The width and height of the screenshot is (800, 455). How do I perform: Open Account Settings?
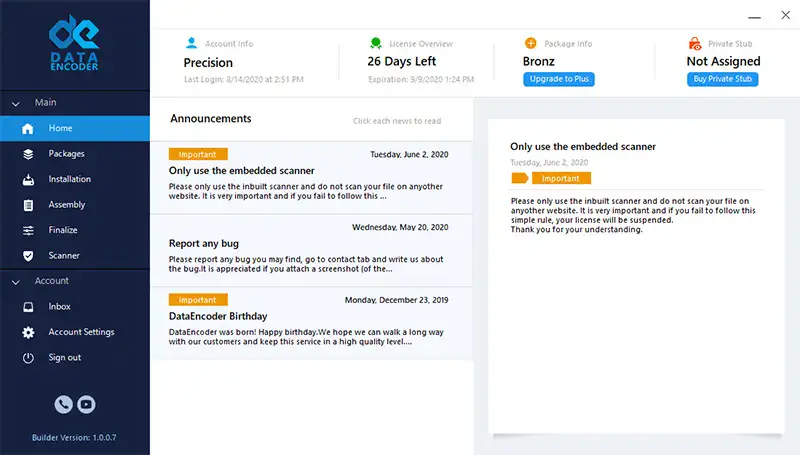coord(75,333)
